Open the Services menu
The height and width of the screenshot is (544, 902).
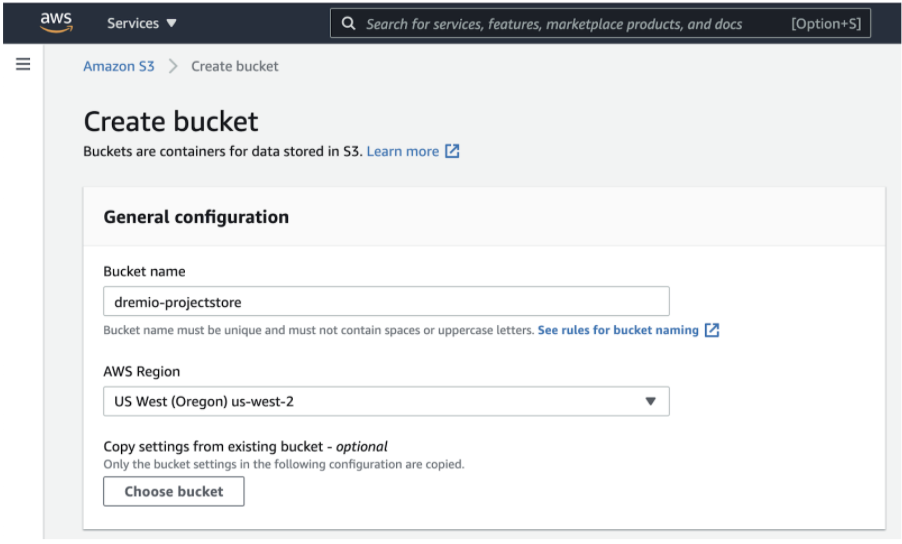click(141, 23)
